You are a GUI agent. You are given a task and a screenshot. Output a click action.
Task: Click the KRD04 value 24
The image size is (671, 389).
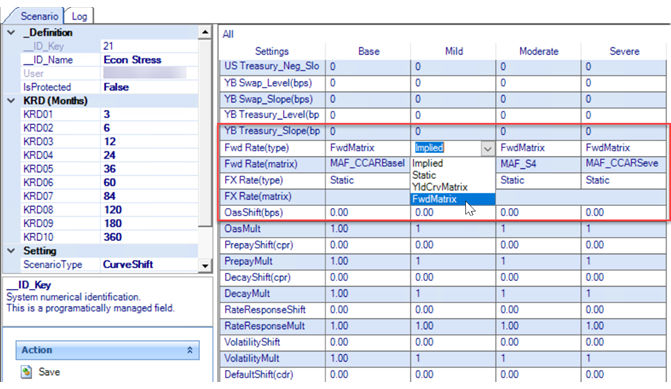pyautogui.click(x=110, y=155)
